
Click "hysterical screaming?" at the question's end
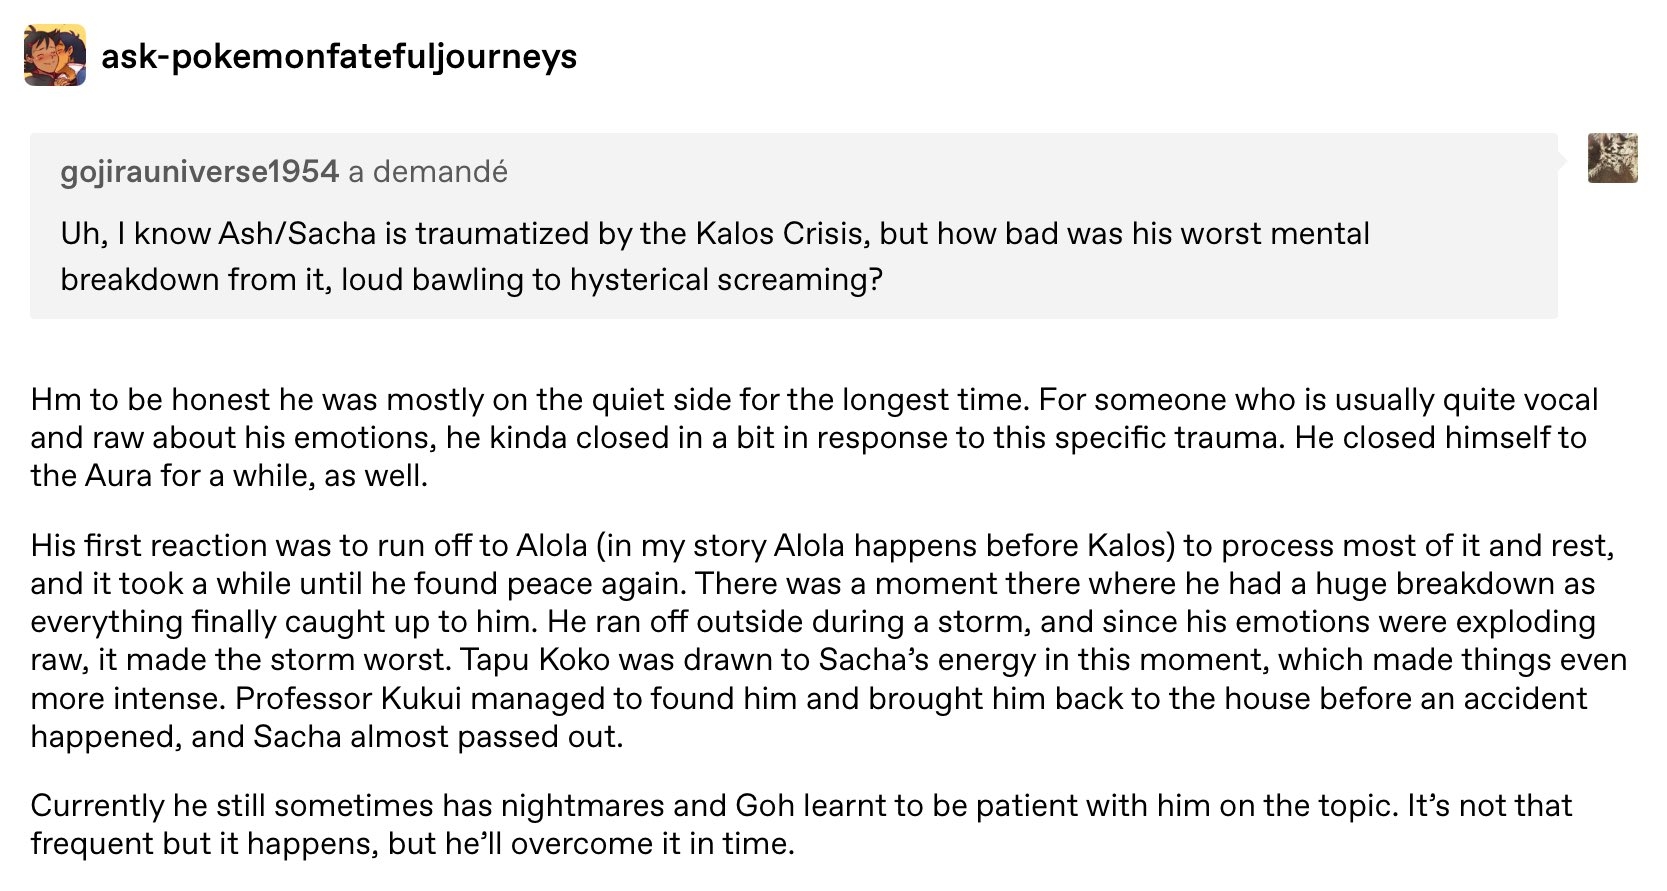tap(726, 279)
